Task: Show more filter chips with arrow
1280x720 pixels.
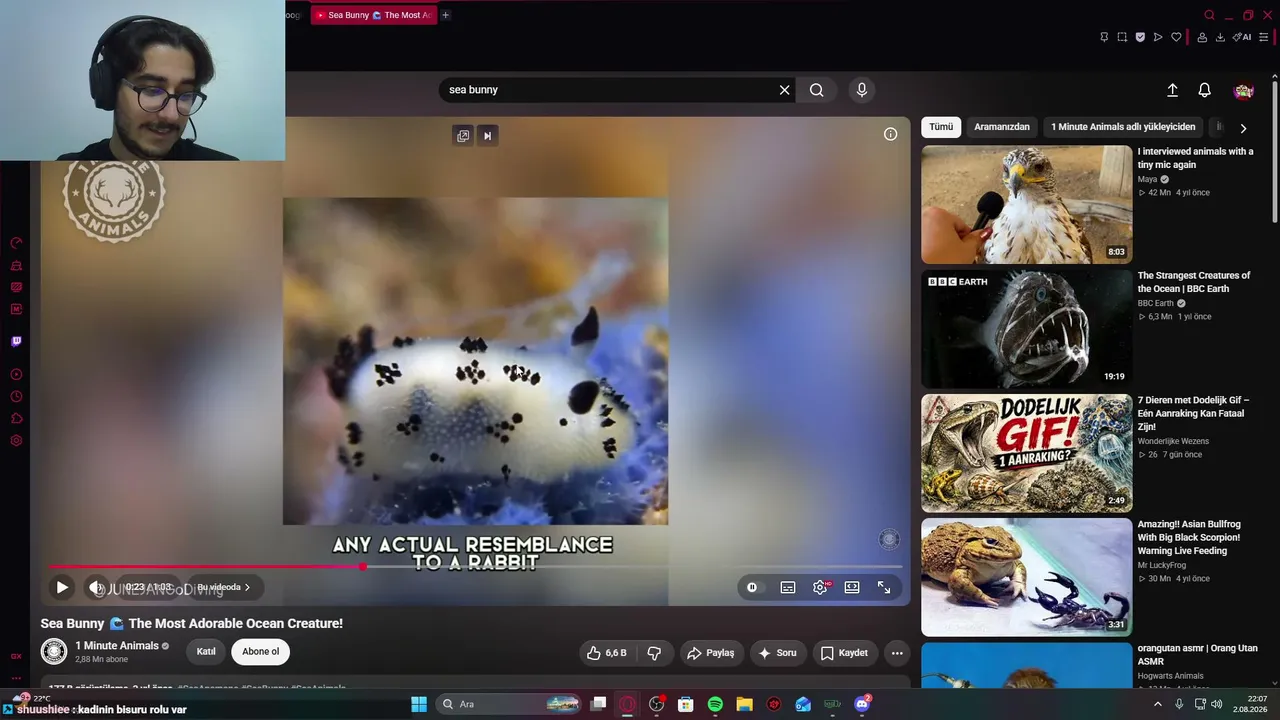Action: click(1243, 128)
